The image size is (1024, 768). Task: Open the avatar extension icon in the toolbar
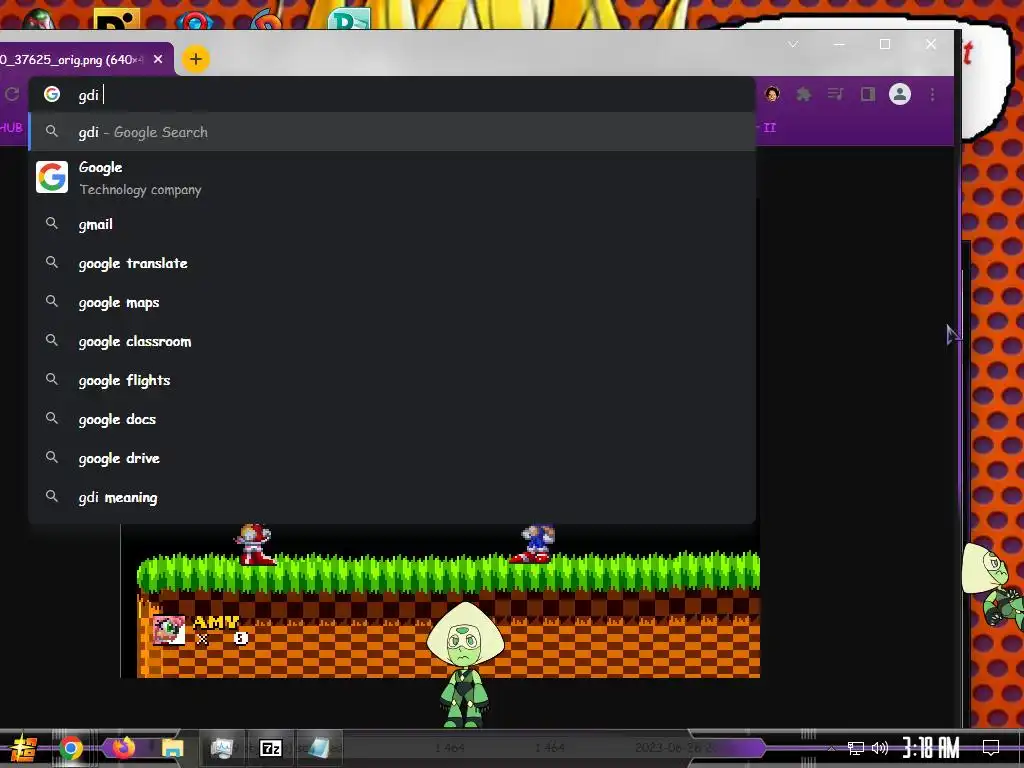[772, 94]
